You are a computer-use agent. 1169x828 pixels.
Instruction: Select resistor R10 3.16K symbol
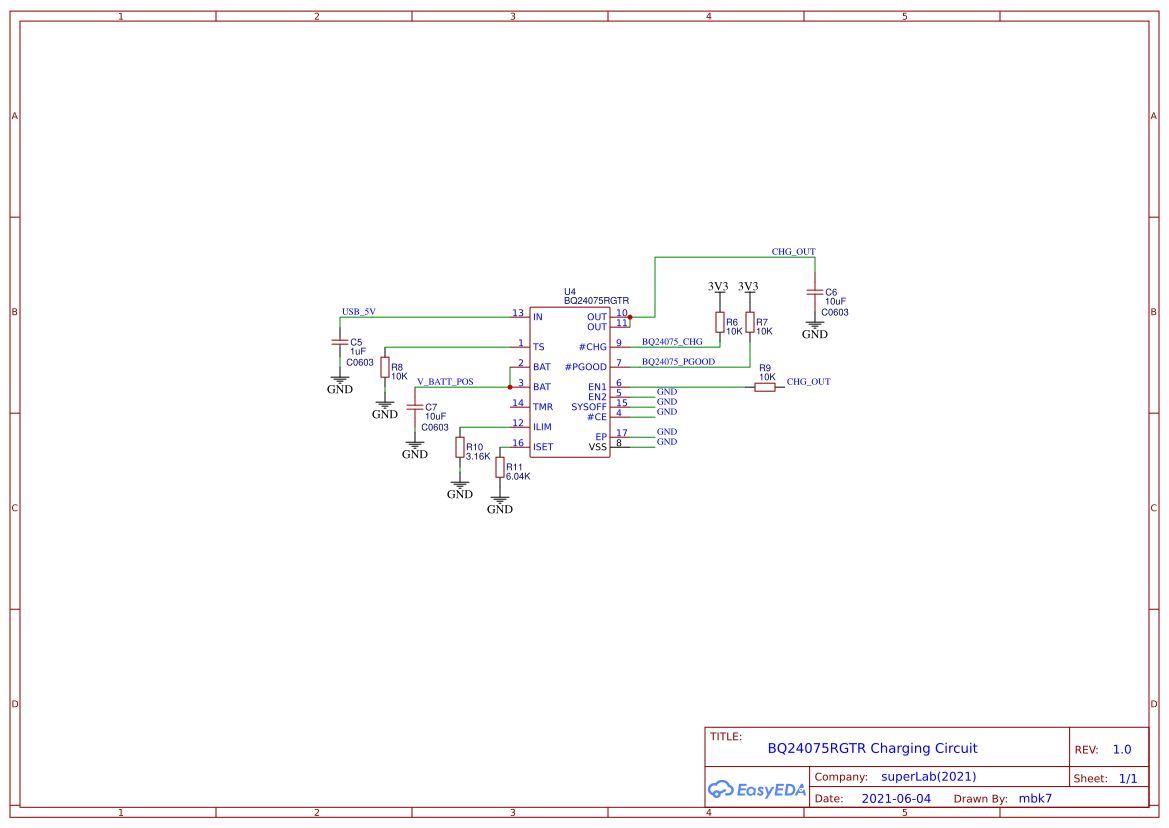coord(458,449)
